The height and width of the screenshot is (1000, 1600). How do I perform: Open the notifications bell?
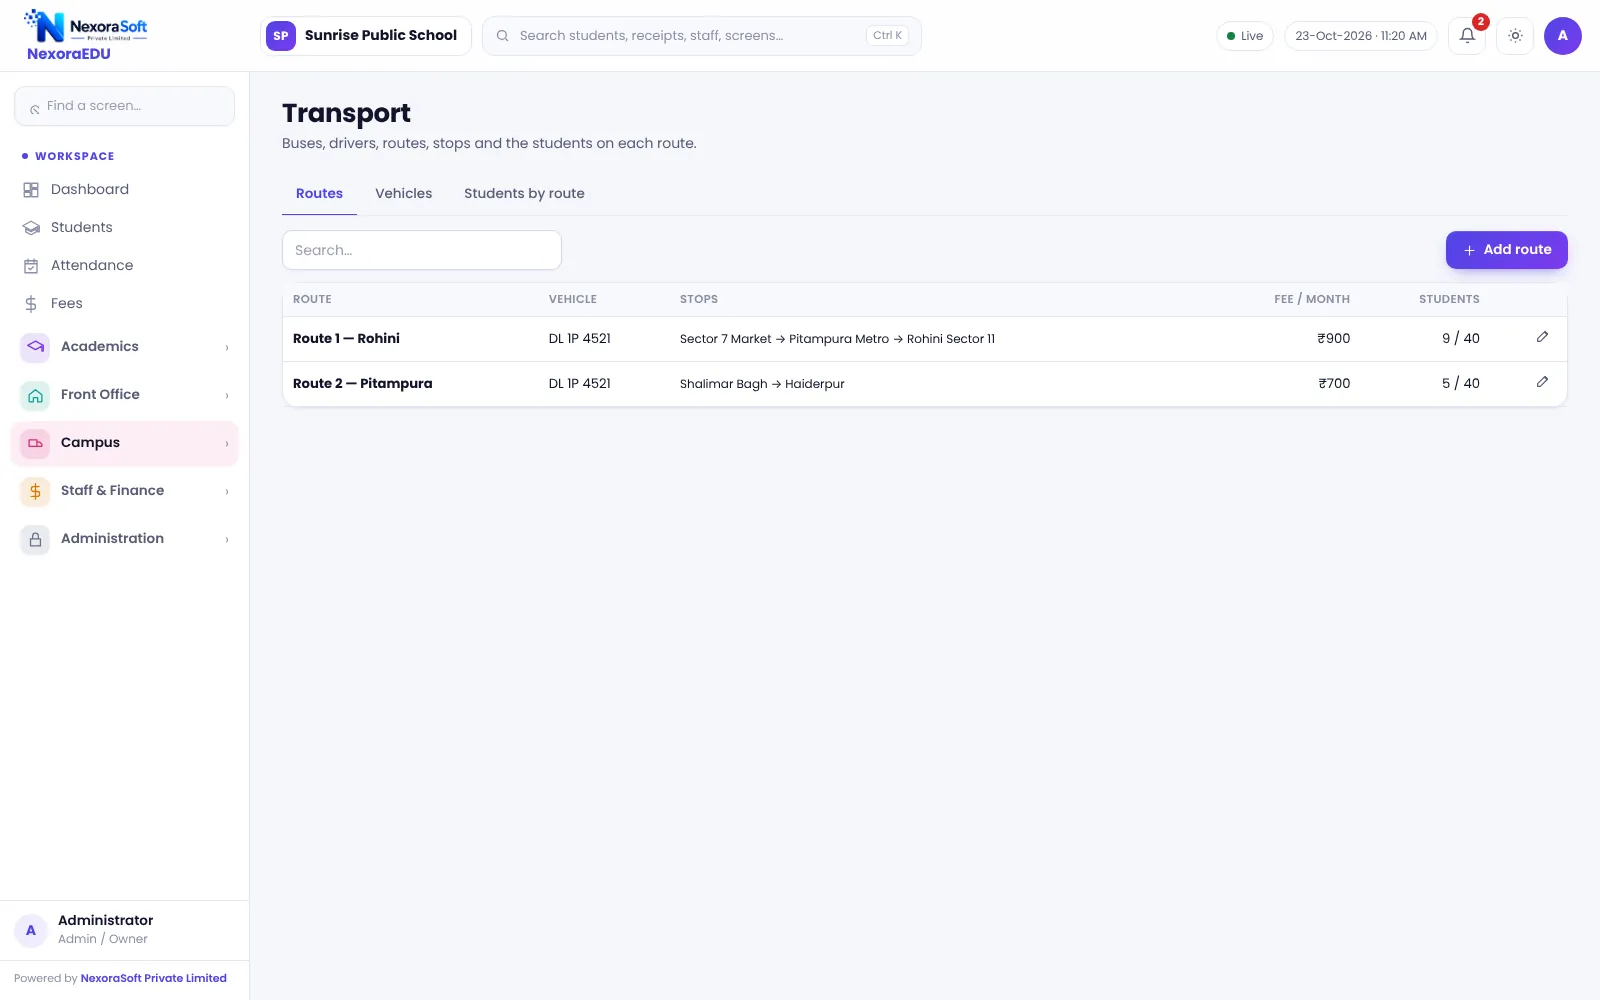pos(1467,36)
